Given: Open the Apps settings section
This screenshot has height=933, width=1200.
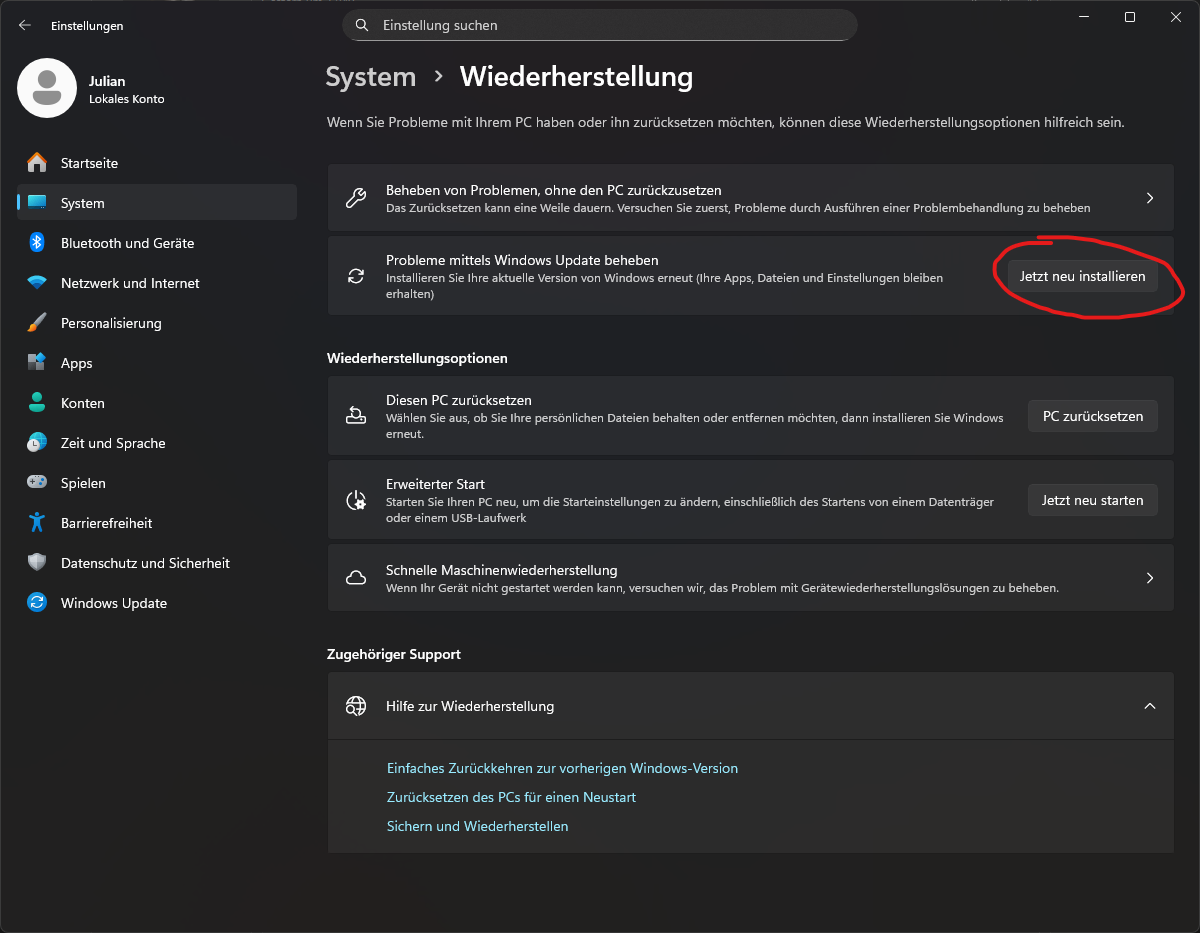Looking at the screenshot, I should point(76,363).
